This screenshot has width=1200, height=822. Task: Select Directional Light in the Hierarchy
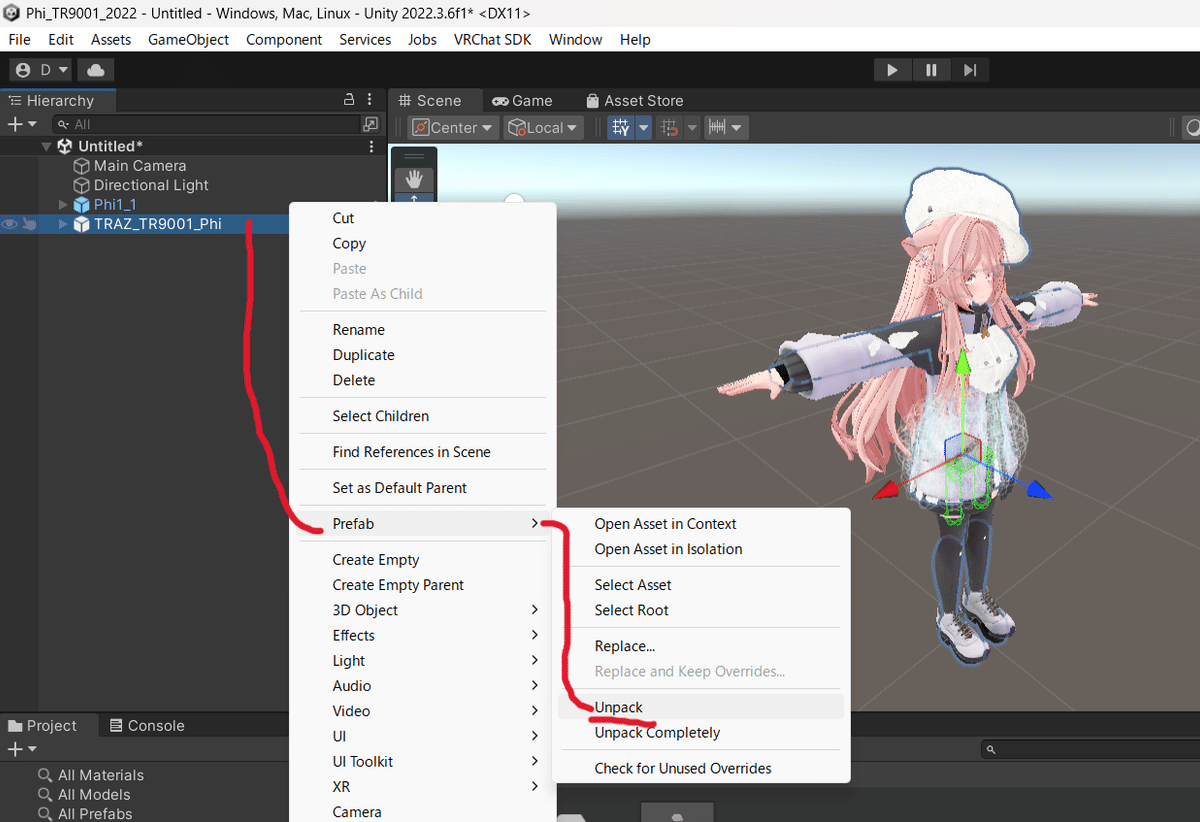click(x=151, y=185)
